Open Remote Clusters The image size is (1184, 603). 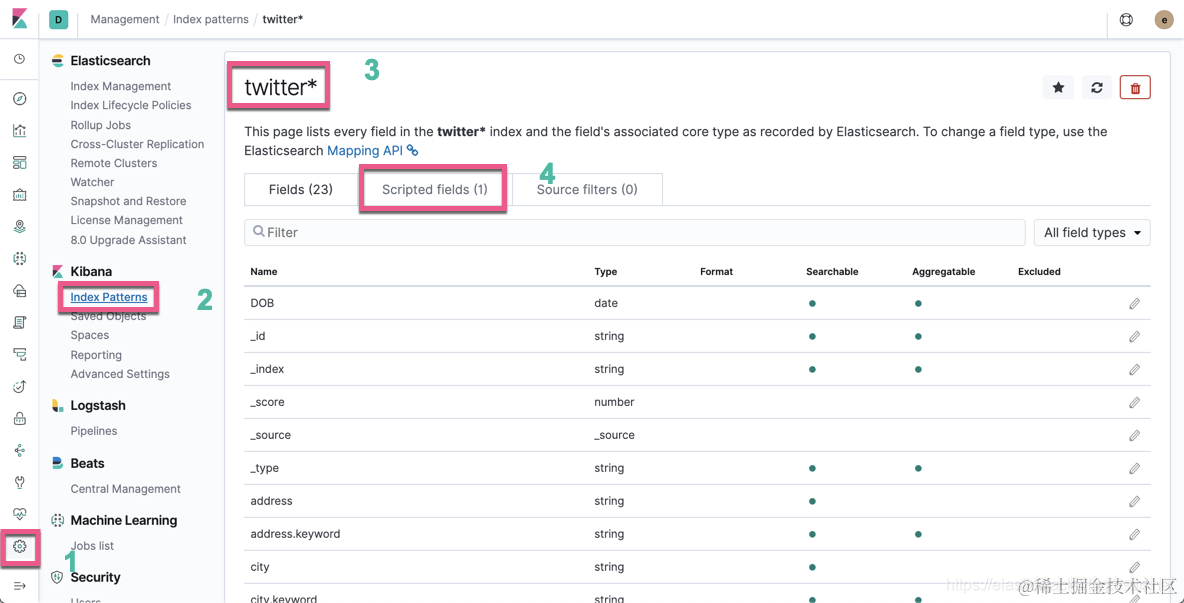[x=114, y=163]
